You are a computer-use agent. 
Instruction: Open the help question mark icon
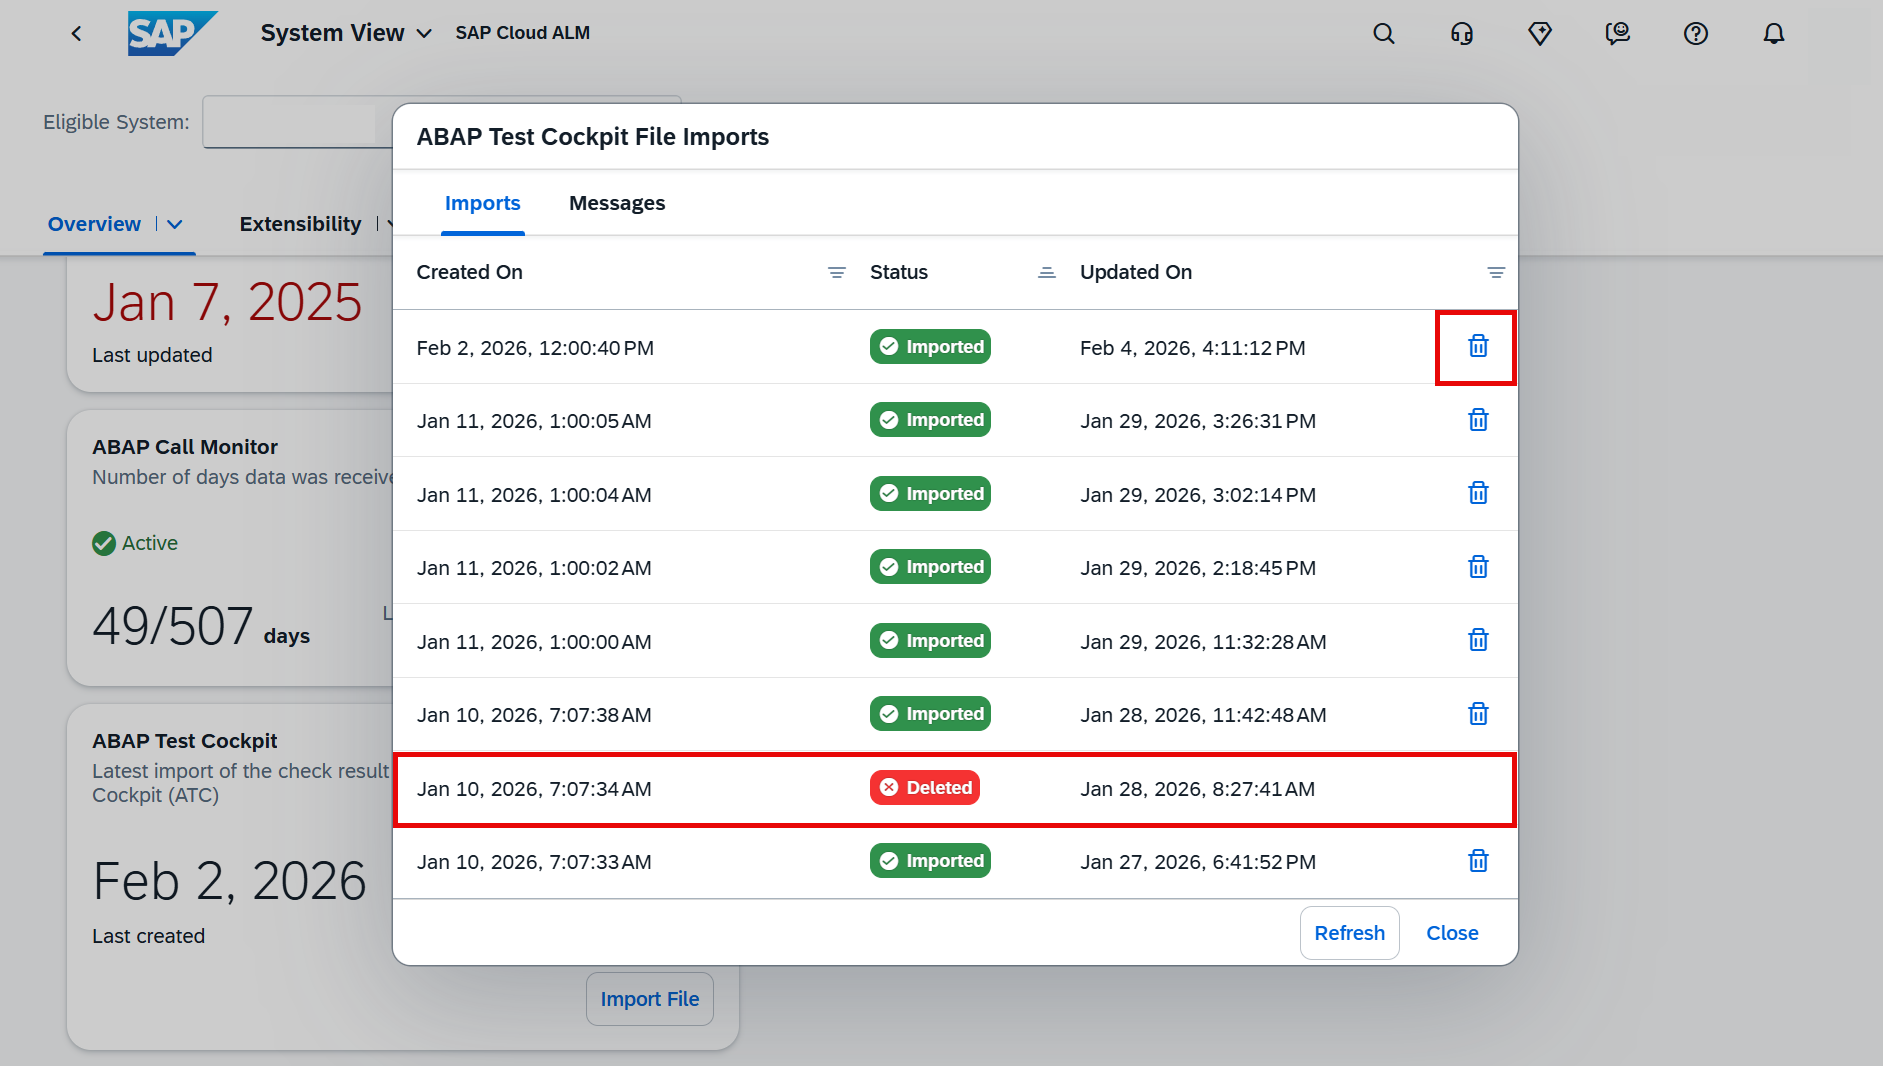coord(1695,34)
